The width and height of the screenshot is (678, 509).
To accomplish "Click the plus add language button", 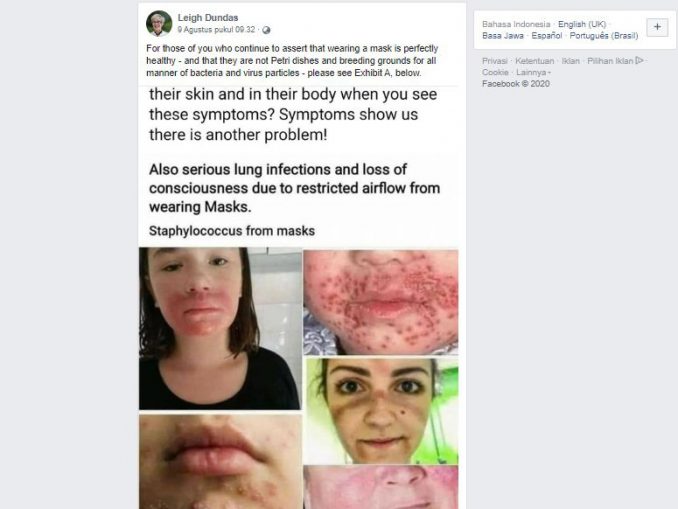I will 657,27.
